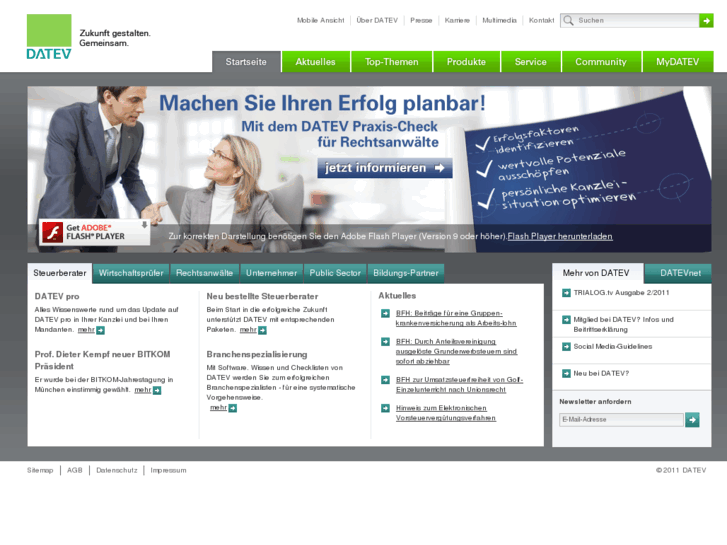
Task: Switch to DATEVnet tab
Action: click(680, 273)
